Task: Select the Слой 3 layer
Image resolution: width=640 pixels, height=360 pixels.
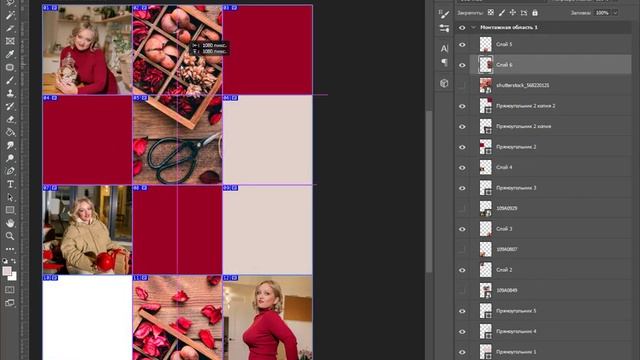Action: [550, 229]
